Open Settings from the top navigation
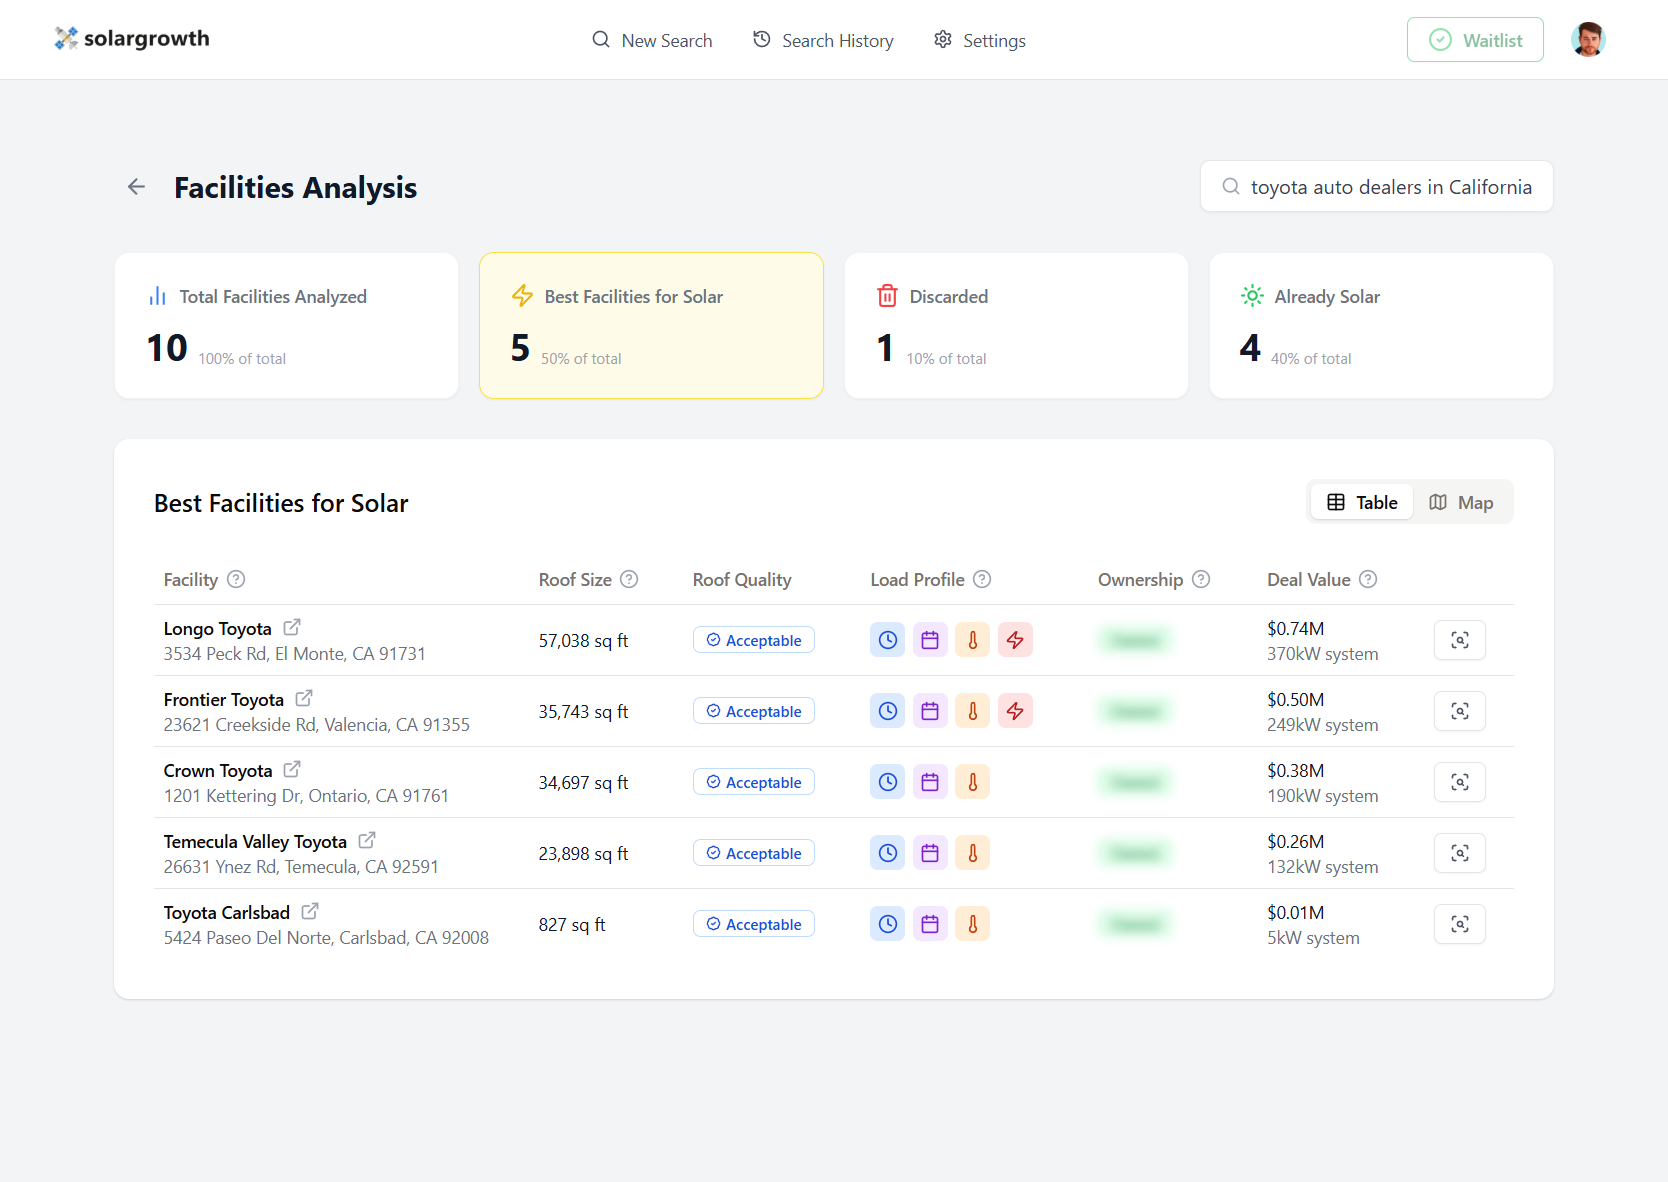 pyautogui.click(x=980, y=40)
